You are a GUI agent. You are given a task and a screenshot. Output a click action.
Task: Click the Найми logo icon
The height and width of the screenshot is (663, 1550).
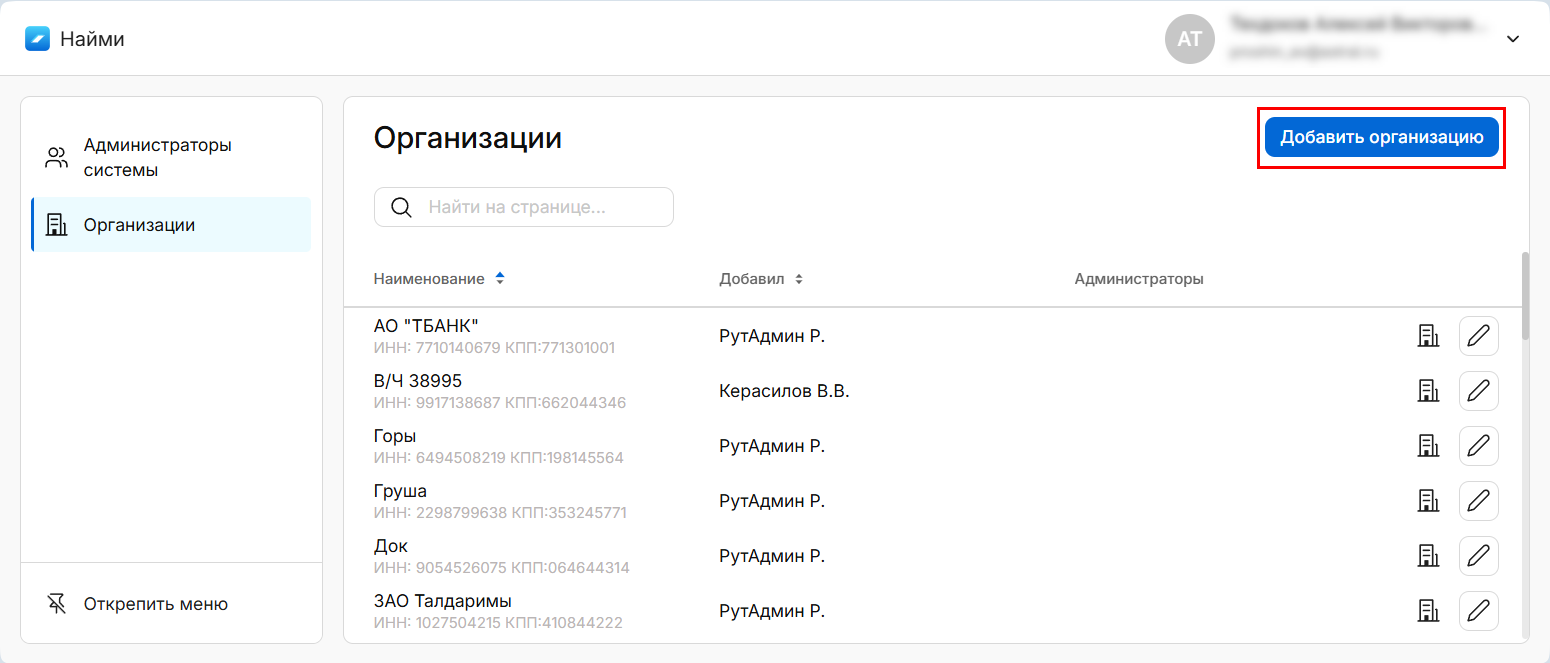pos(37,39)
